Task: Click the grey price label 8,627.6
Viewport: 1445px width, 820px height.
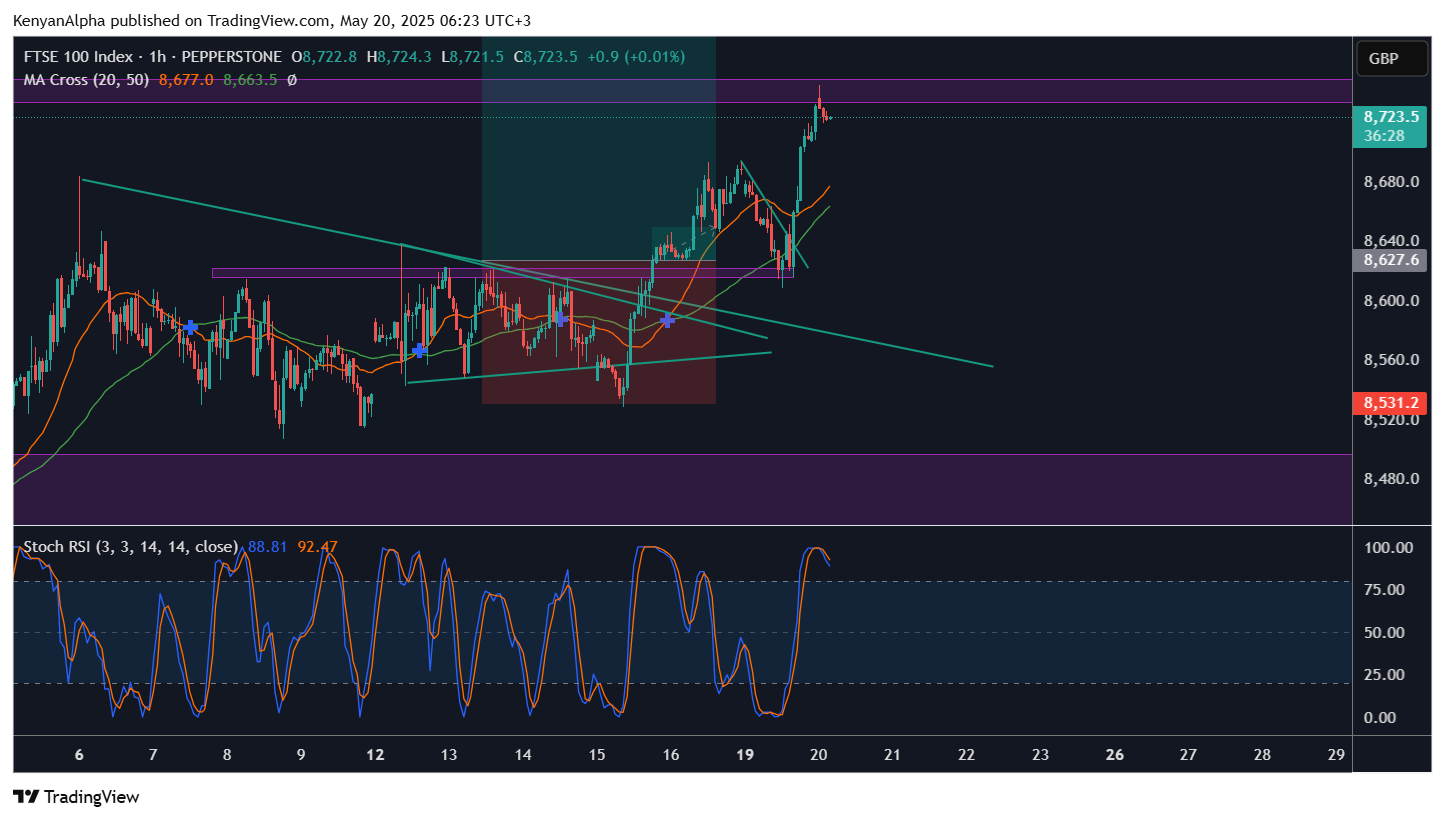Action: click(1390, 260)
